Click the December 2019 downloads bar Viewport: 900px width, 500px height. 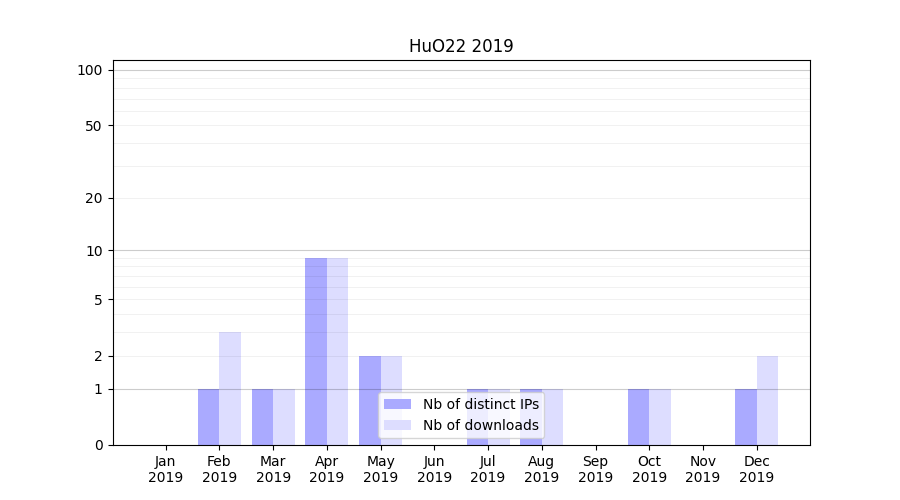pyautogui.click(x=767, y=400)
